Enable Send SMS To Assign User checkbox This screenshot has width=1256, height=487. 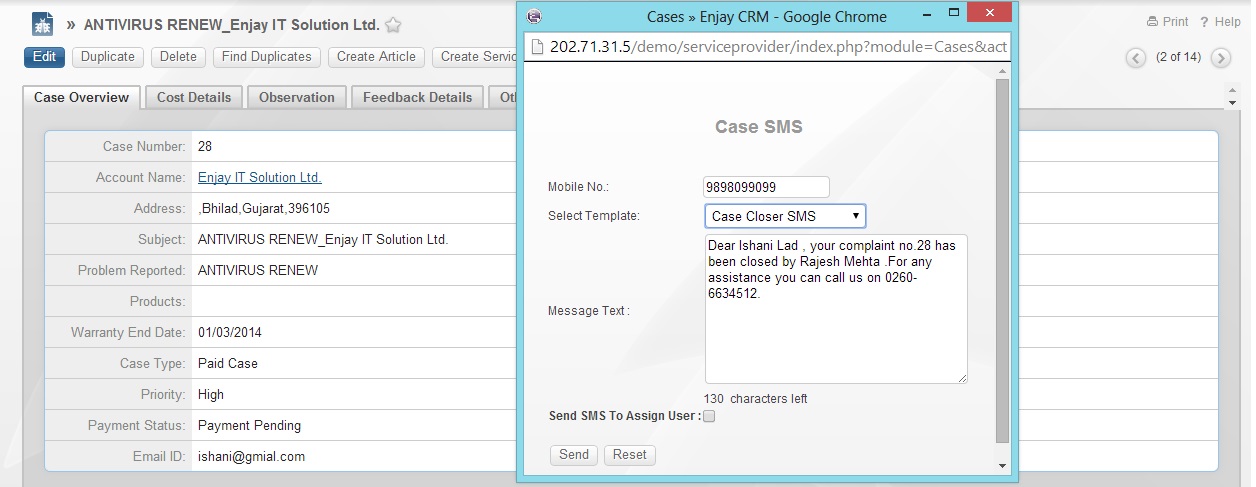[x=709, y=416]
